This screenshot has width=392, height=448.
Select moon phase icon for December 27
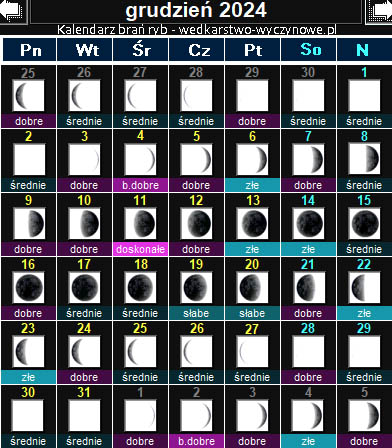(x=252, y=352)
